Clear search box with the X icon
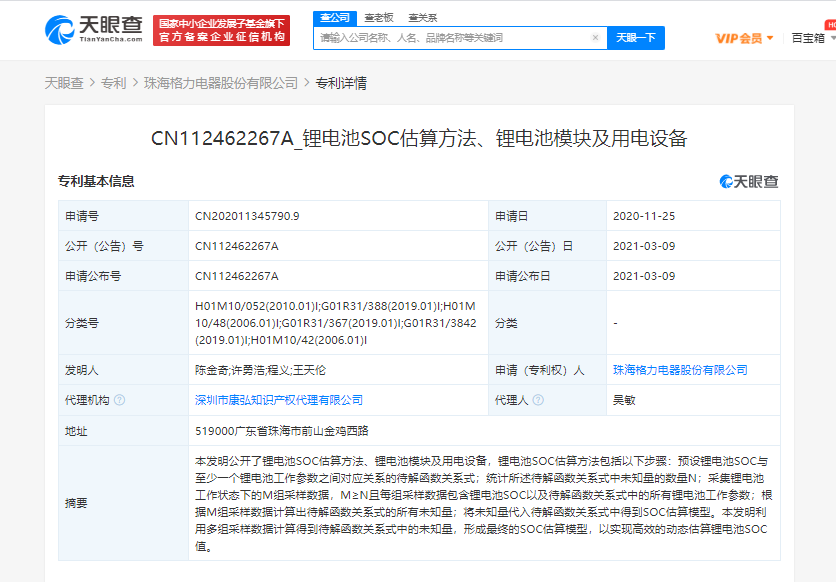This screenshot has height=582, width=836. (x=595, y=38)
